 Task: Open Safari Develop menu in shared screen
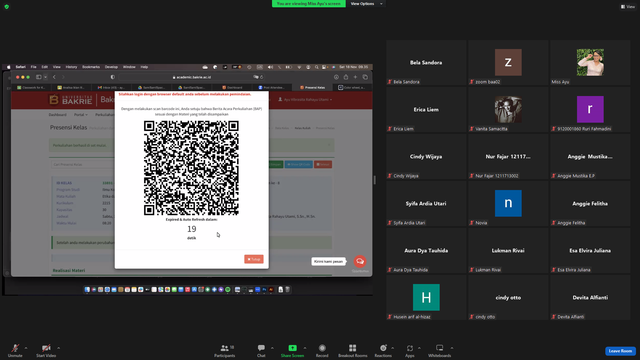click(111, 67)
